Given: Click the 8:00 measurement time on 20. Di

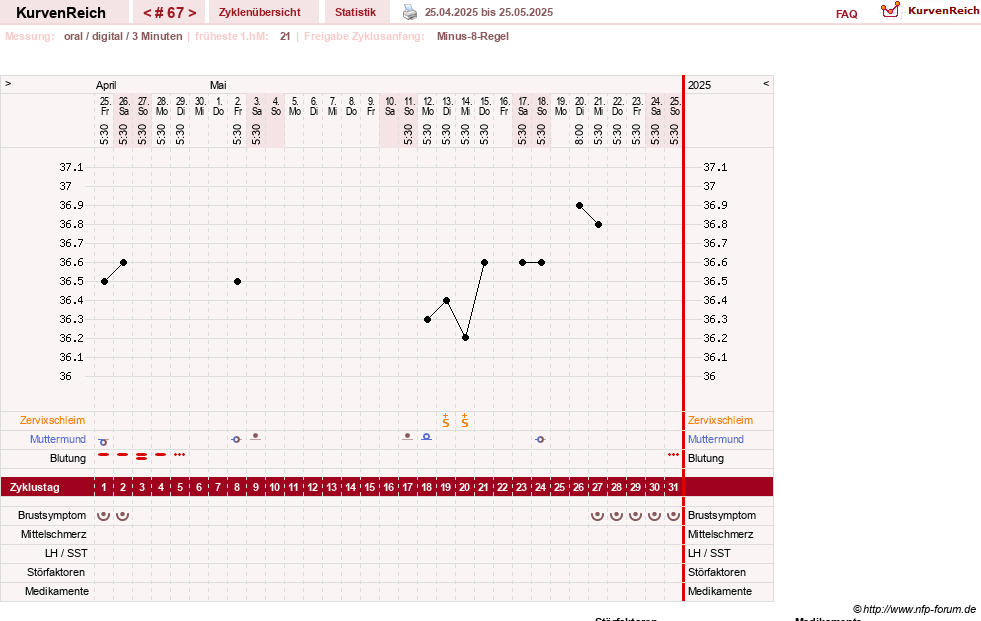Looking at the screenshot, I should [579, 134].
